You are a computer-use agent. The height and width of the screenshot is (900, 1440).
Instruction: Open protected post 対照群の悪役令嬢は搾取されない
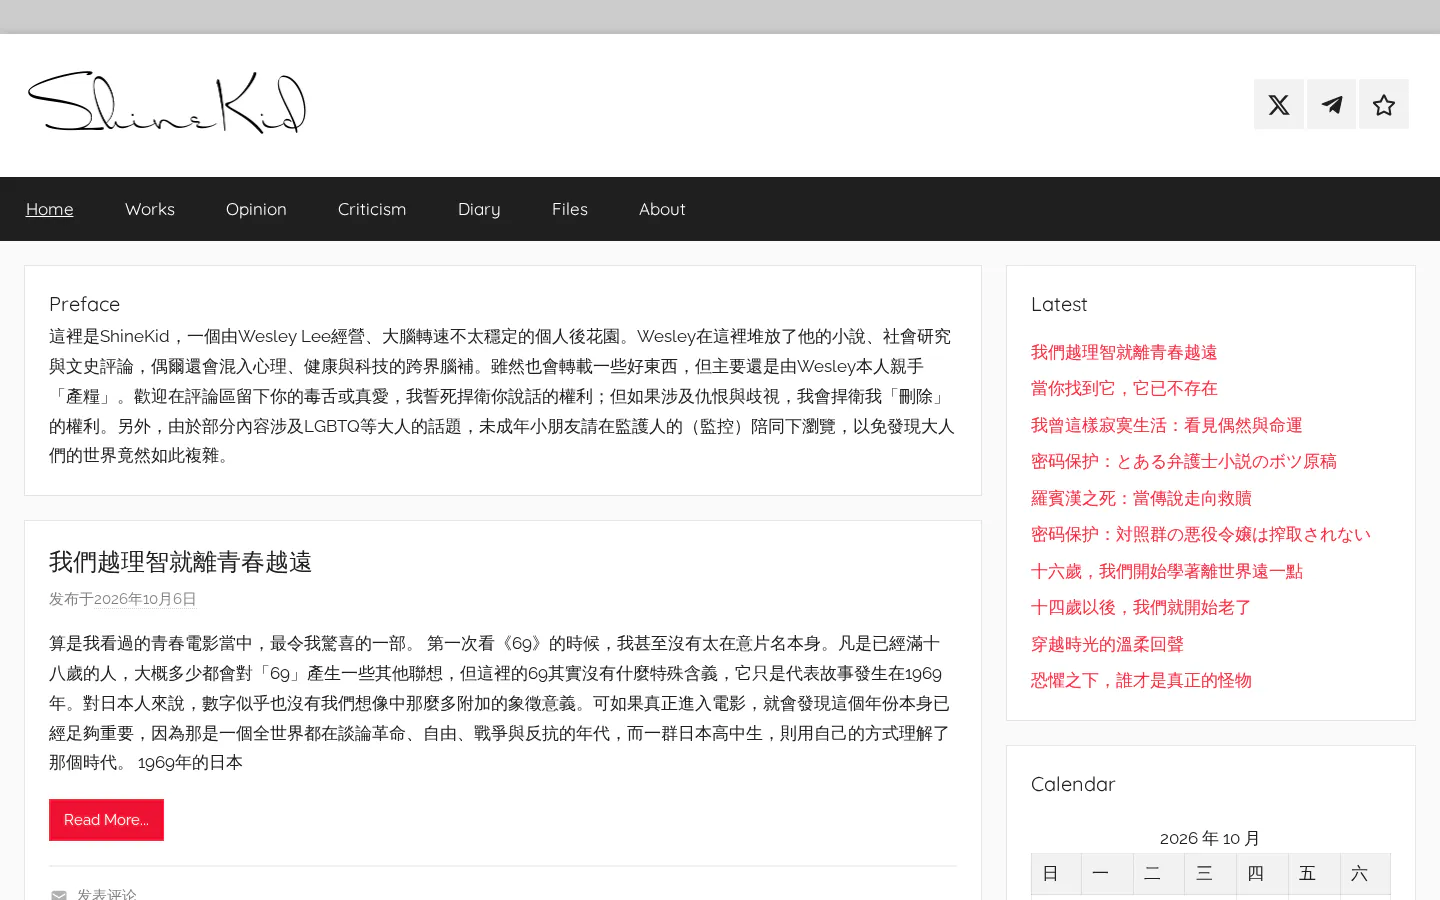coord(1201,534)
